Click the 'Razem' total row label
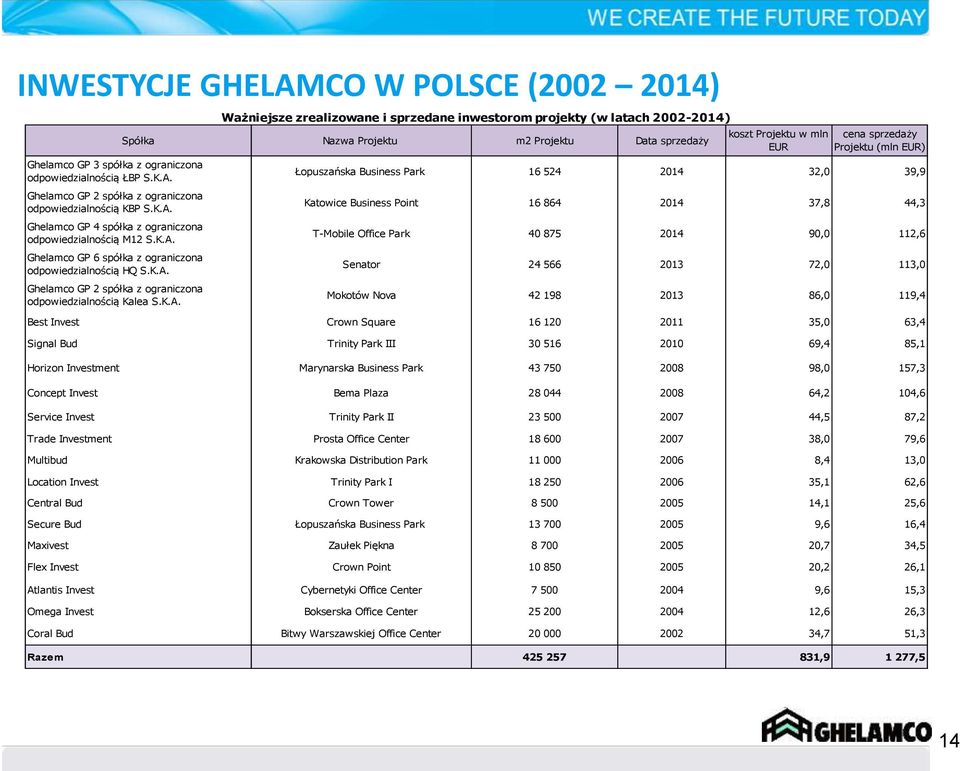The image size is (960, 771). pyautogui.click(x=45, y=657)
